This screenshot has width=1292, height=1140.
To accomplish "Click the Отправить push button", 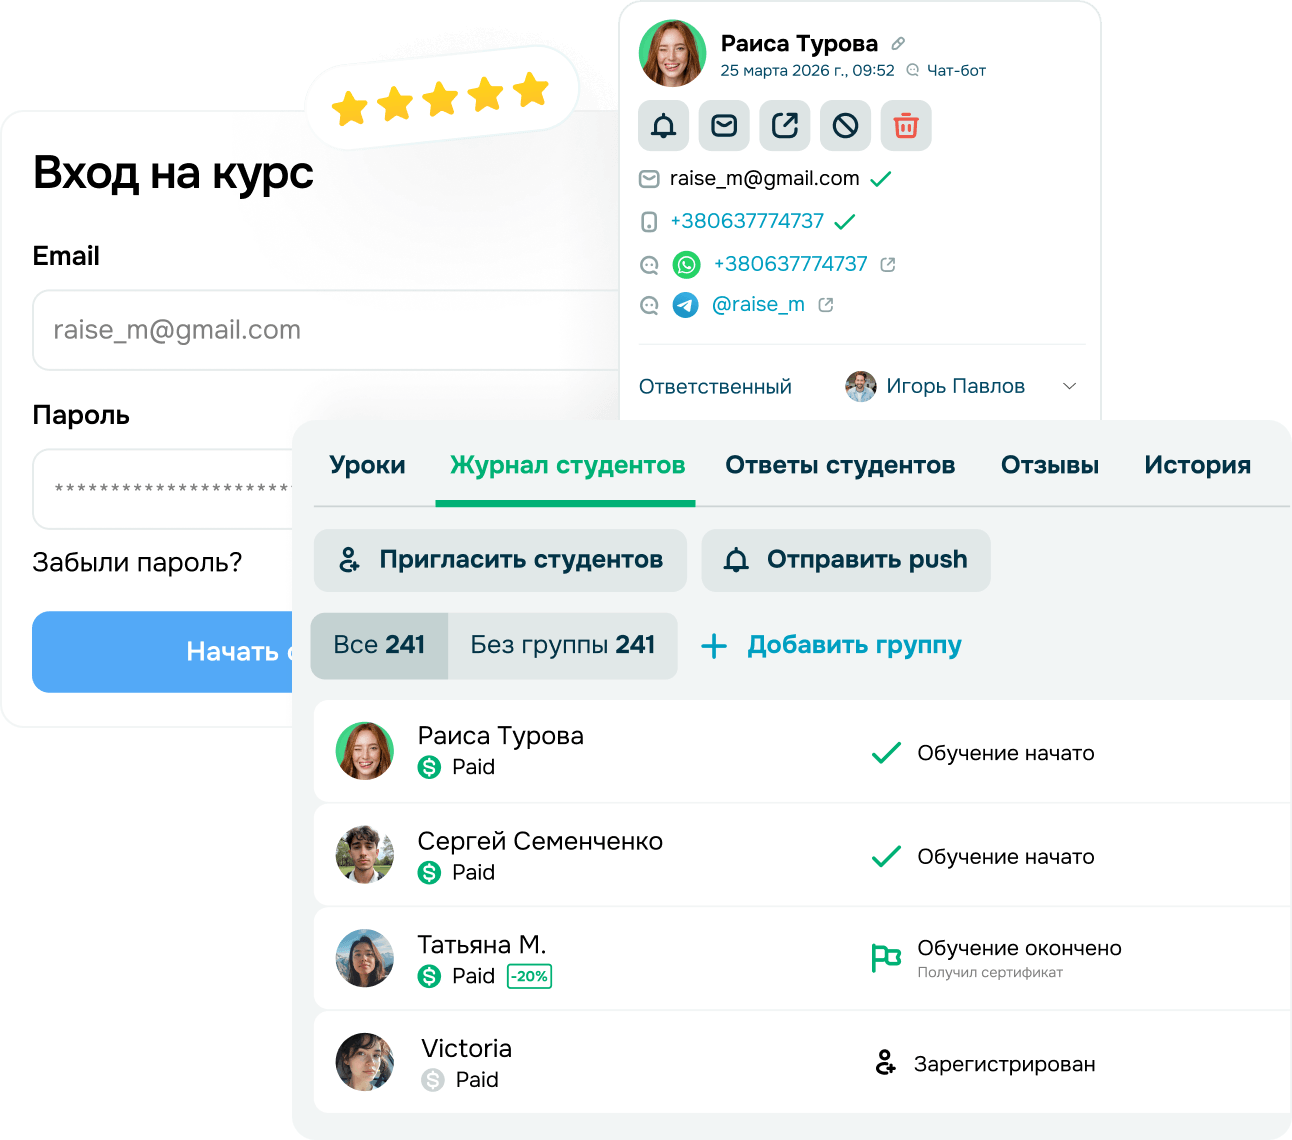I will coord(846,560).
